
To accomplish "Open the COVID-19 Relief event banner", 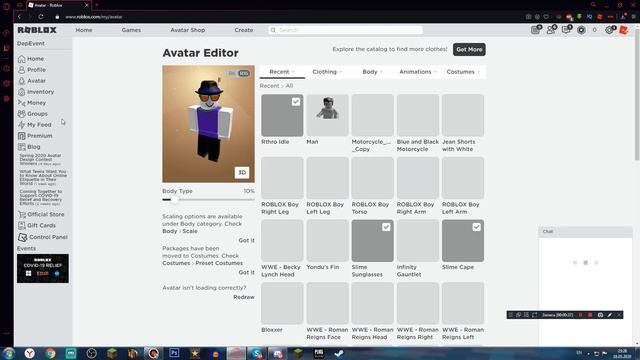I will coord(43,269).
